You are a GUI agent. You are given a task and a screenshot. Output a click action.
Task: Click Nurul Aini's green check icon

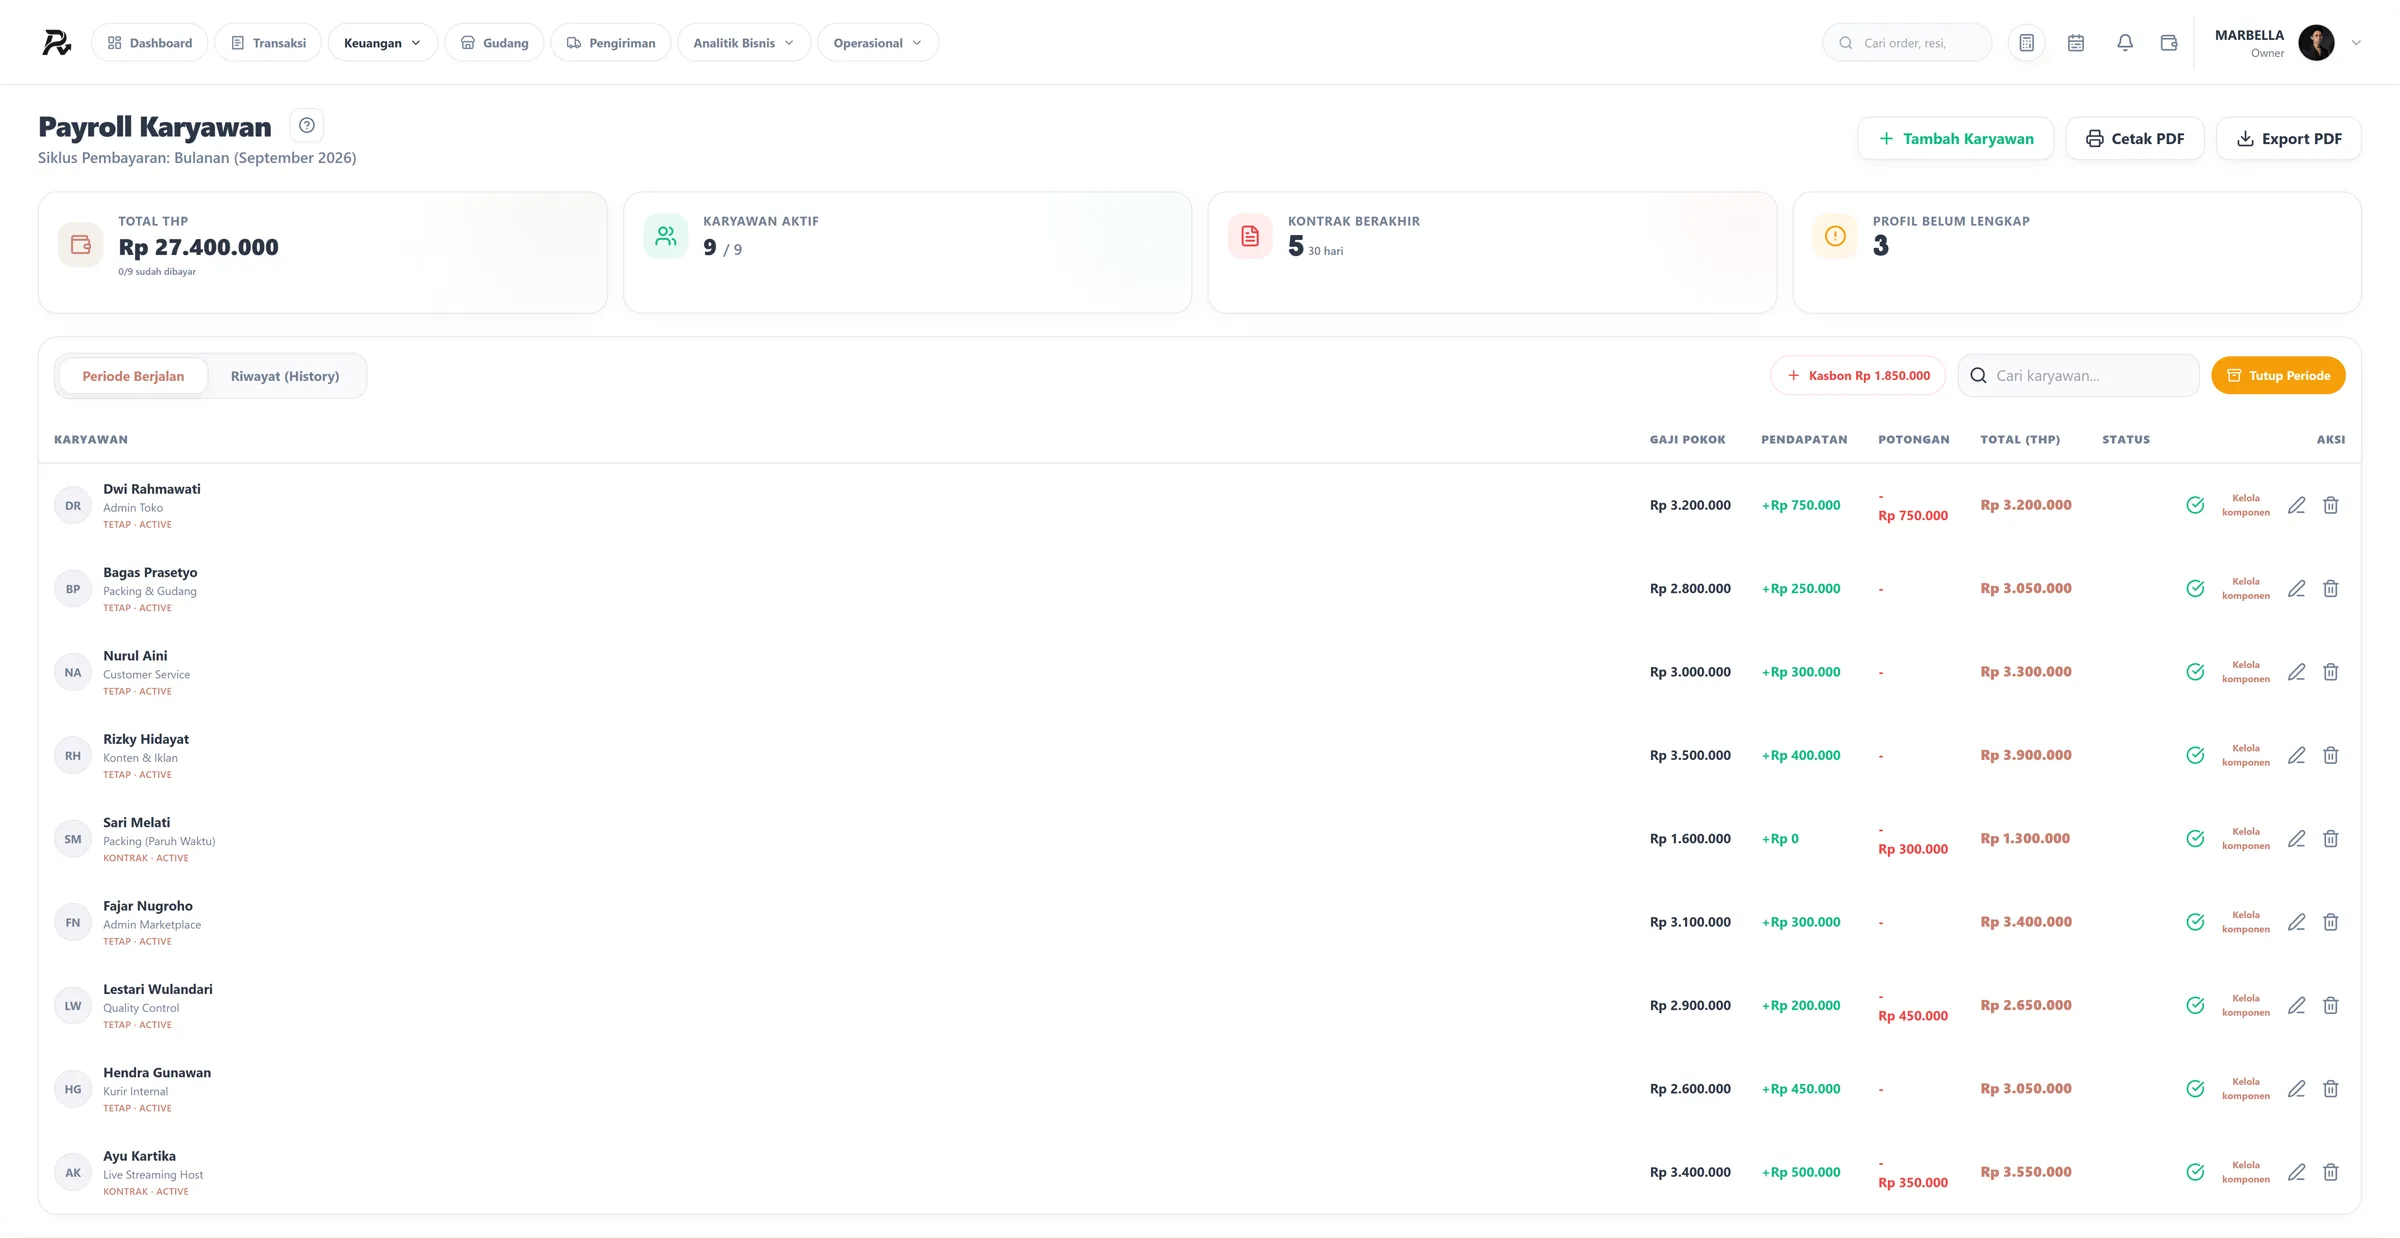click(2195, 672)
